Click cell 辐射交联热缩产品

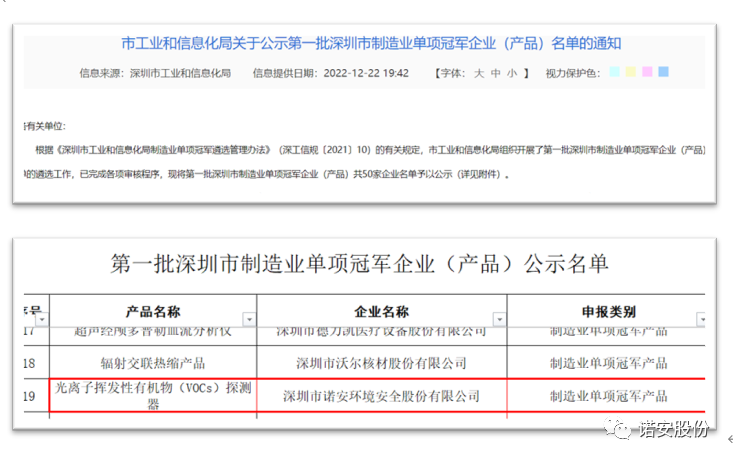pyautogui.click(x=153, y=363)
